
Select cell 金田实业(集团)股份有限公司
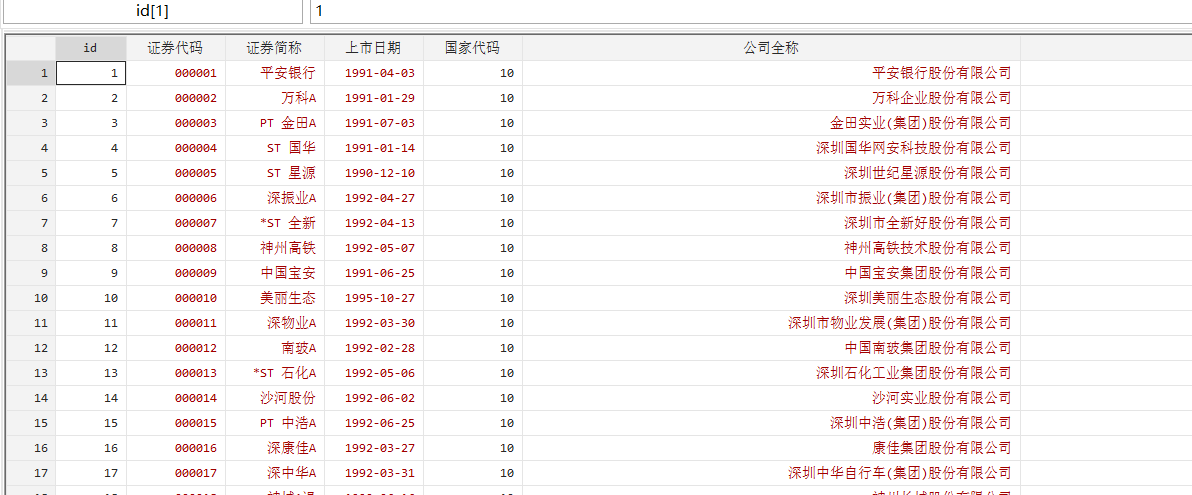771,123
